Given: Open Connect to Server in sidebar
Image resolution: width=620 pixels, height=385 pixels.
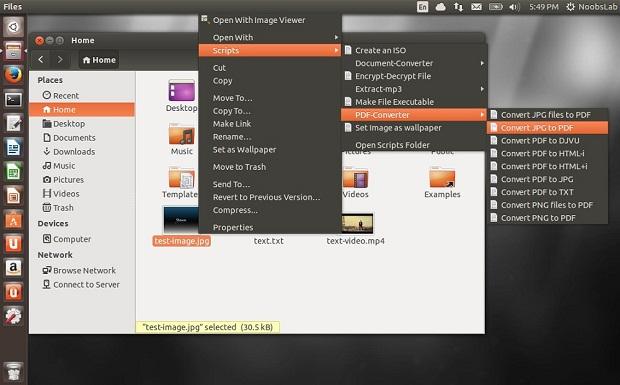Looking at the screenshot, I should click(x=82, y=285).
